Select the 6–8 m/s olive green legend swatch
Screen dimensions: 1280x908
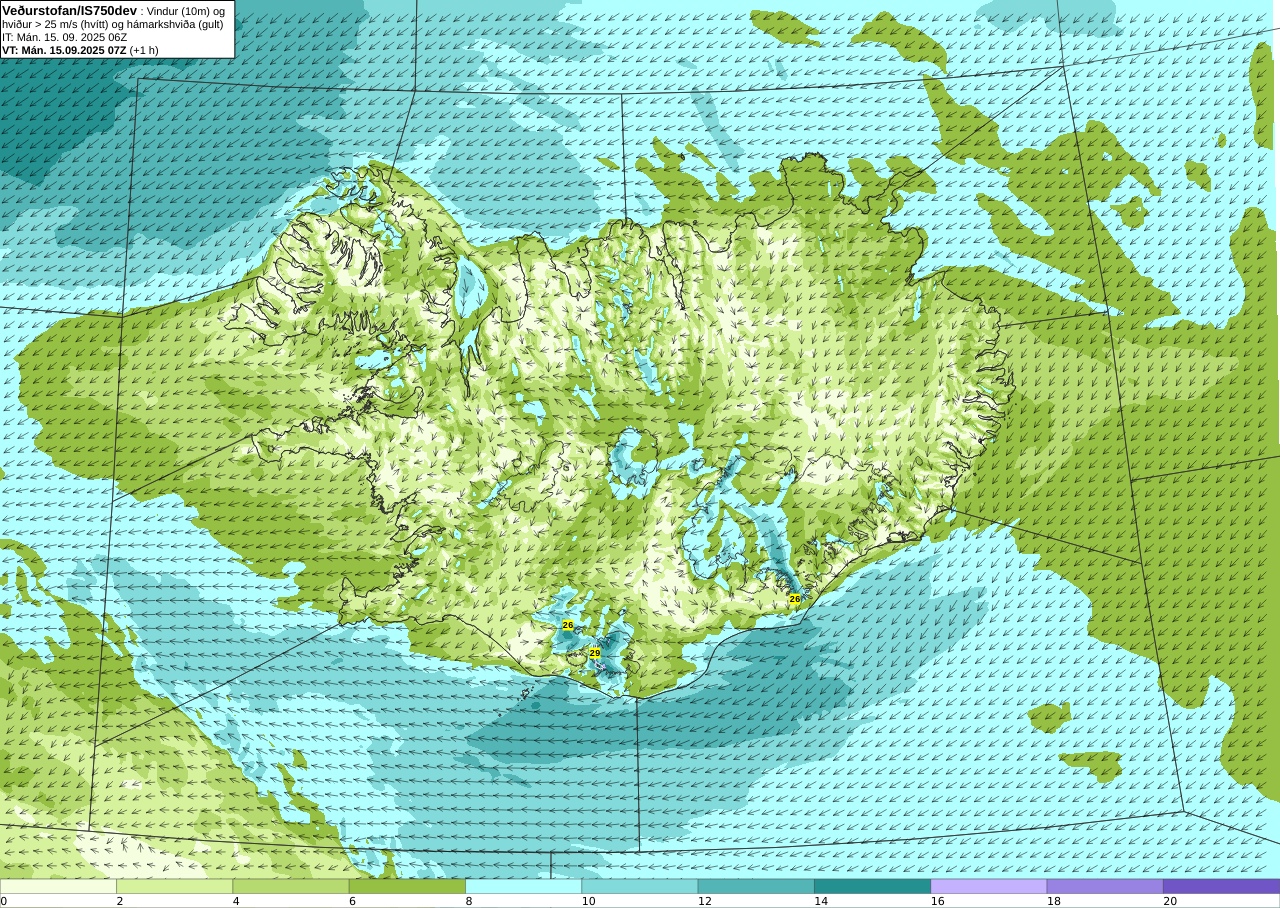coord(407,886)
